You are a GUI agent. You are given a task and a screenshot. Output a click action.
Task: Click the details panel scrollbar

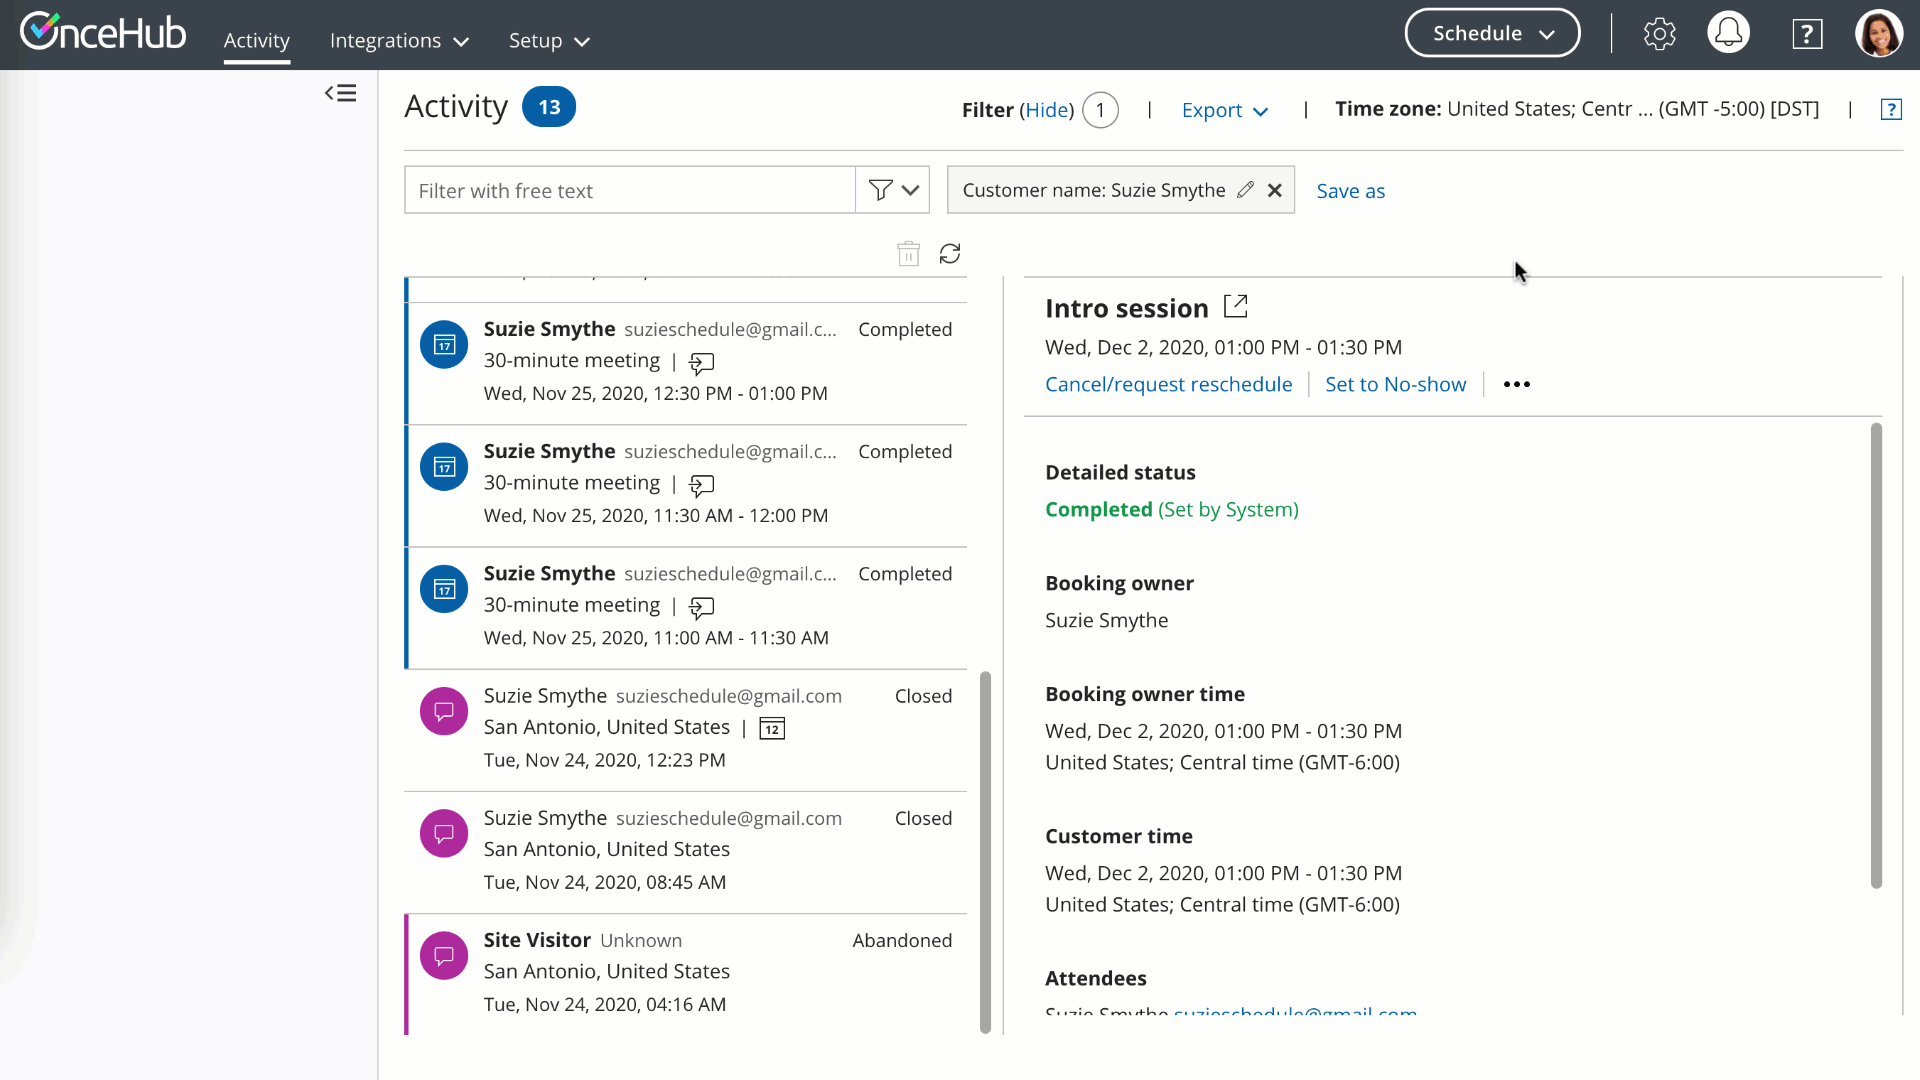tap(1876, 655)
